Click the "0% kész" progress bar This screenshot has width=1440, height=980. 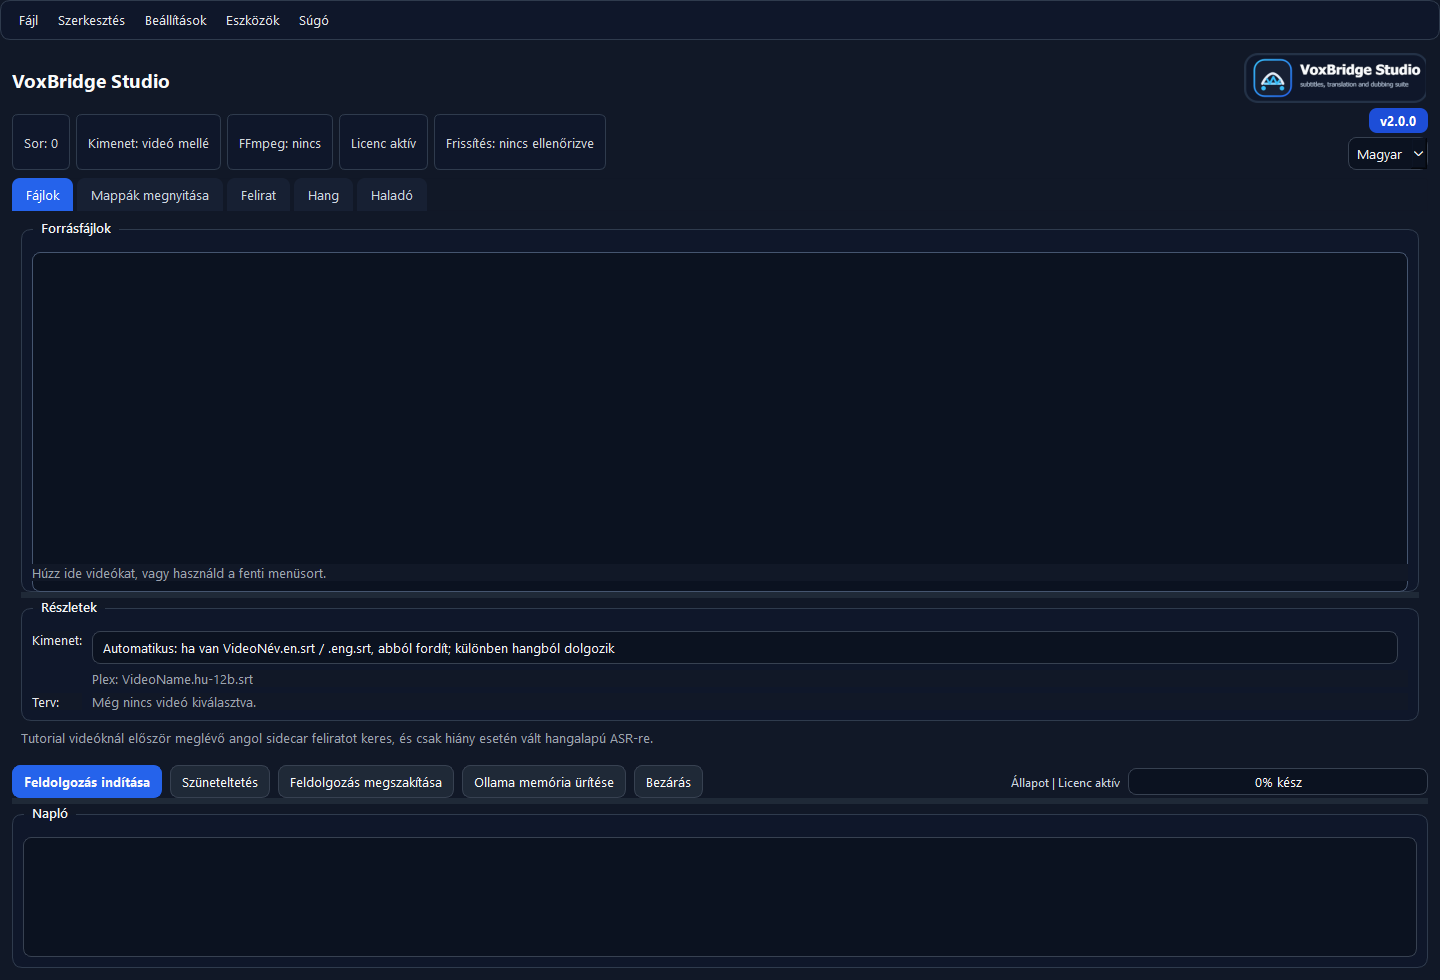pyautogui.click(x=1277, y=781)
